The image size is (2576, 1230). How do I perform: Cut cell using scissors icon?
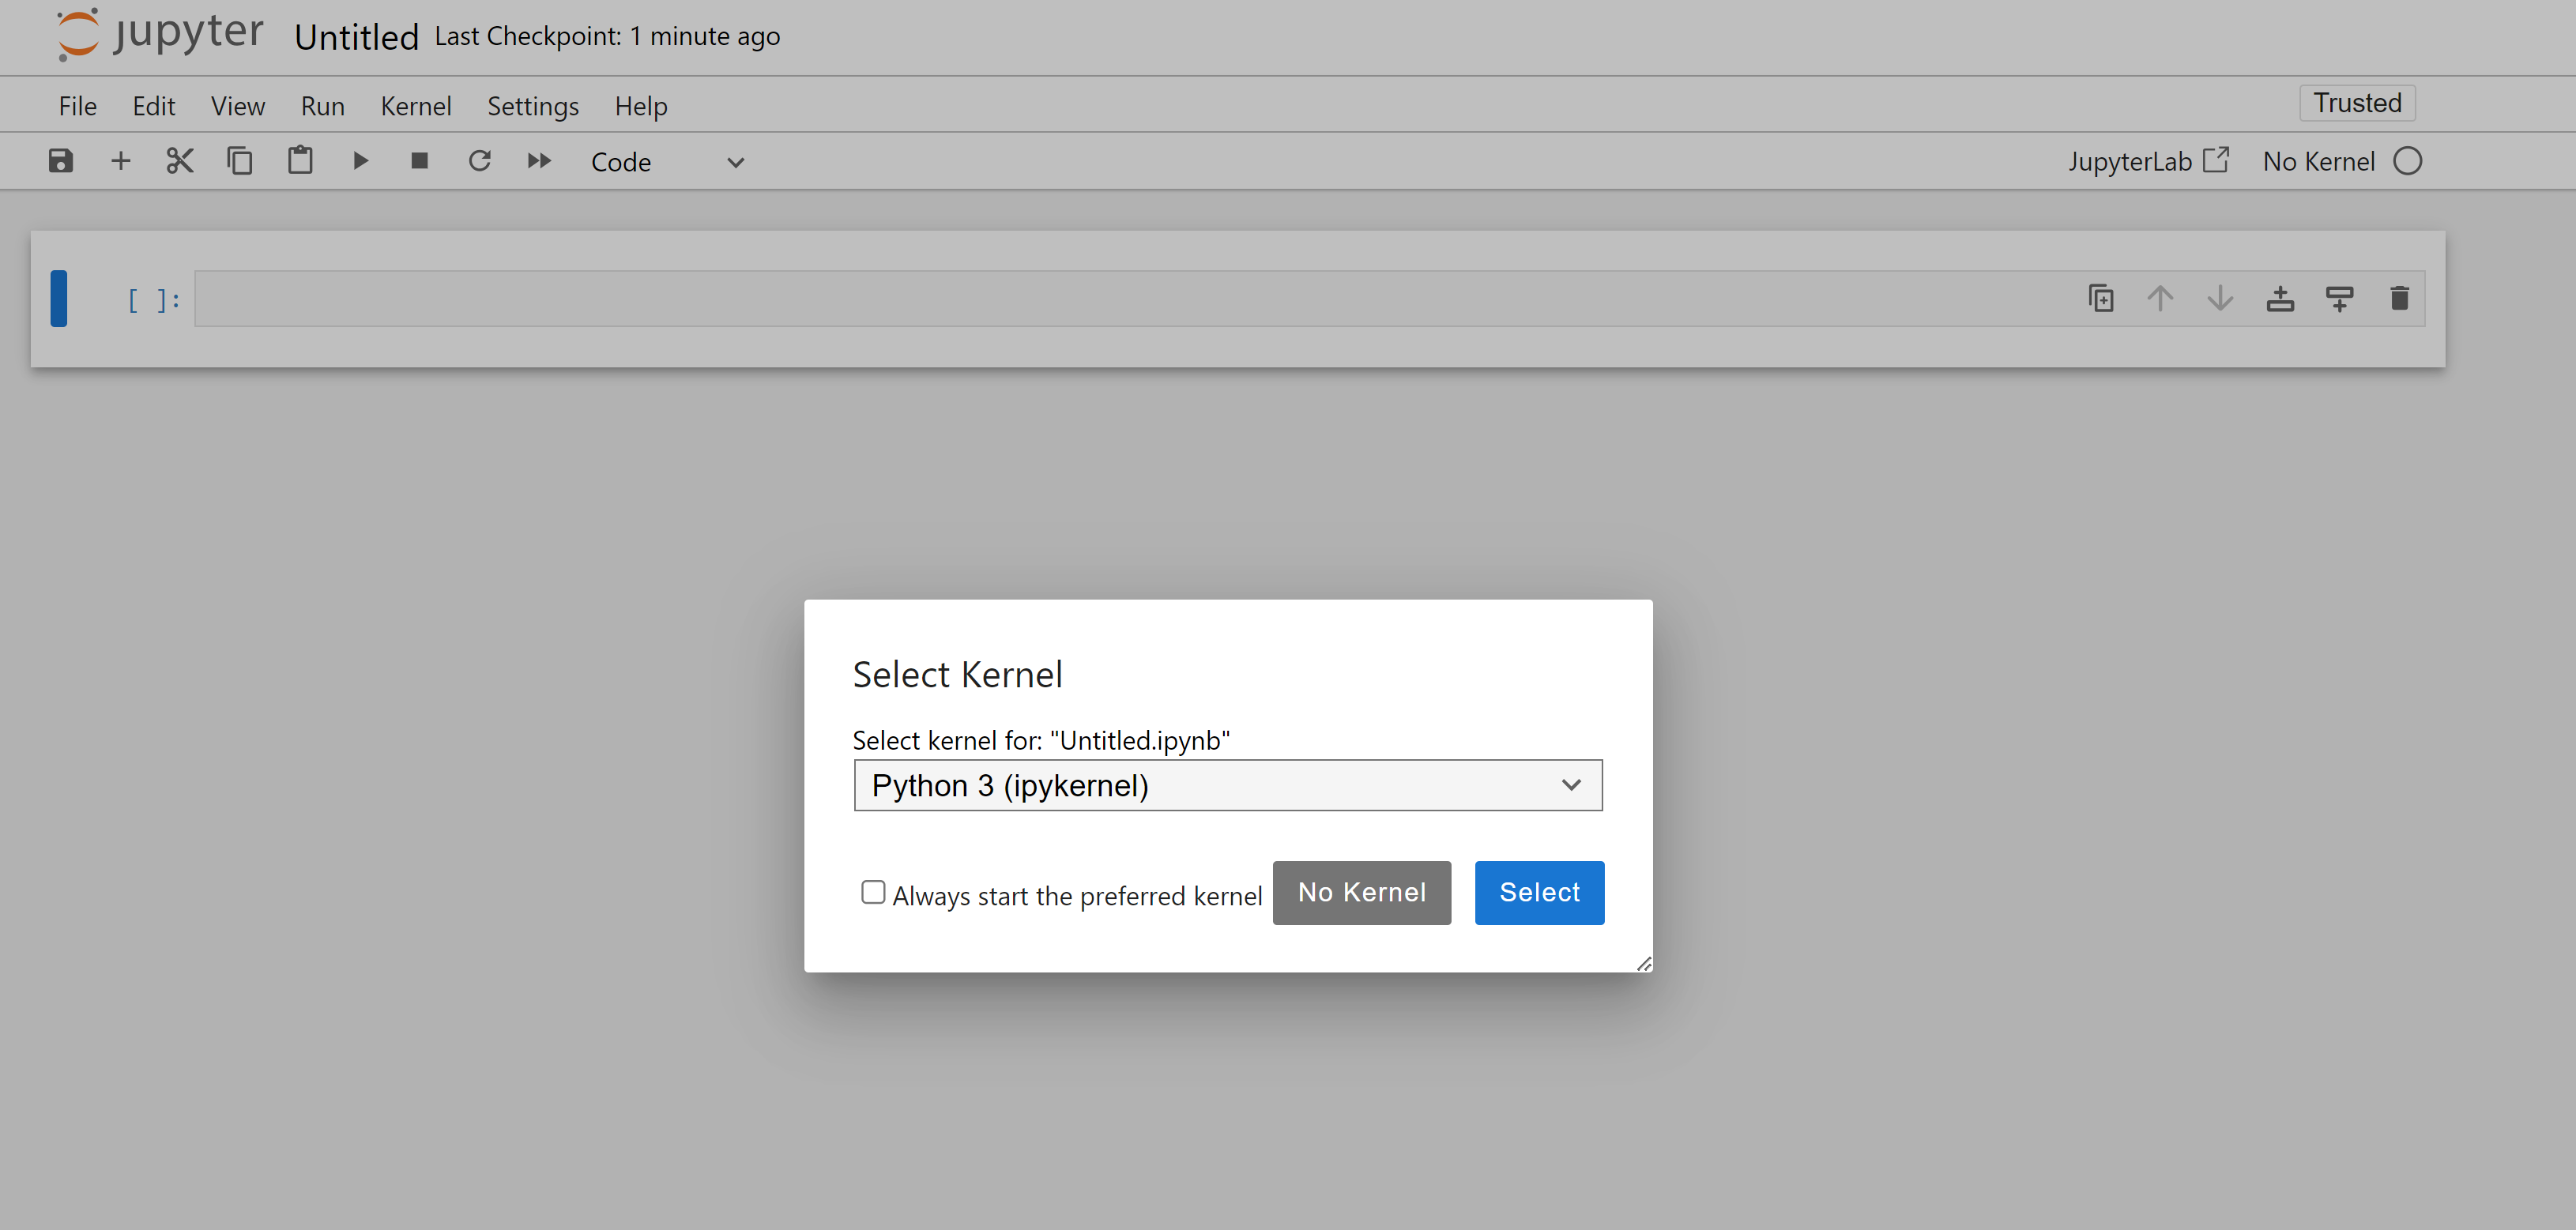(x=180, y=161)
